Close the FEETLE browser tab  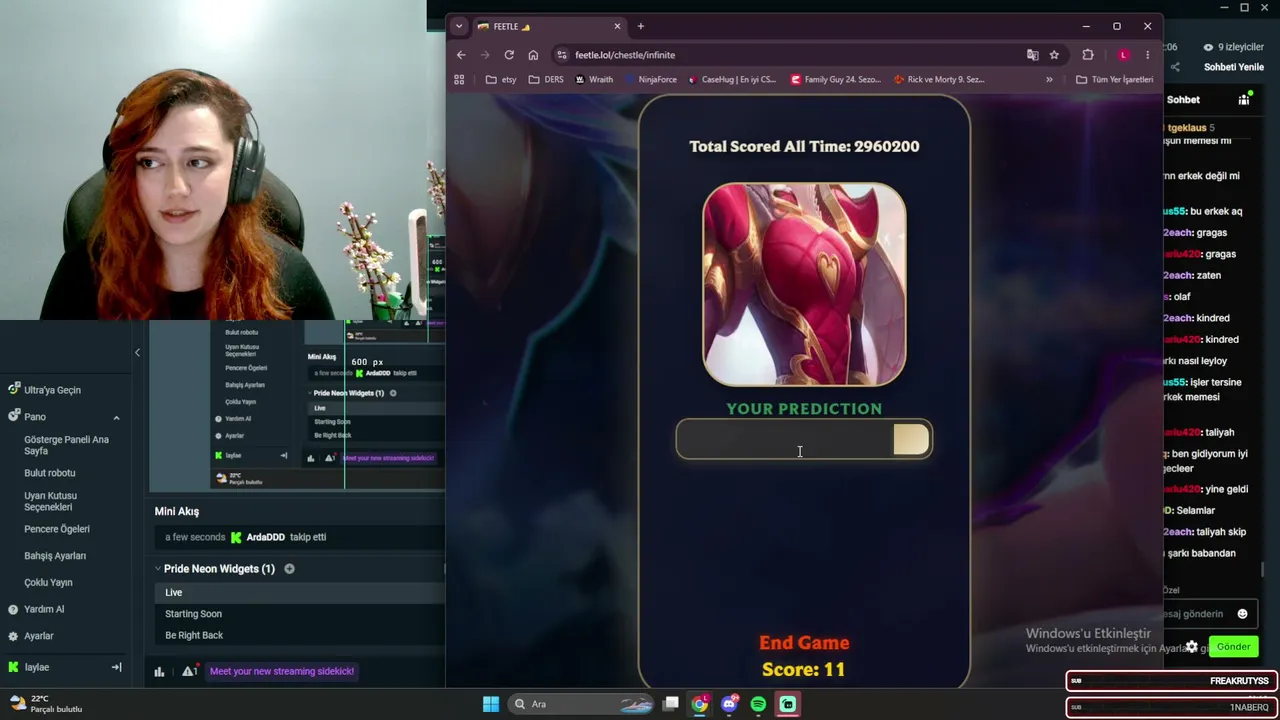click(x=617, y=26)
